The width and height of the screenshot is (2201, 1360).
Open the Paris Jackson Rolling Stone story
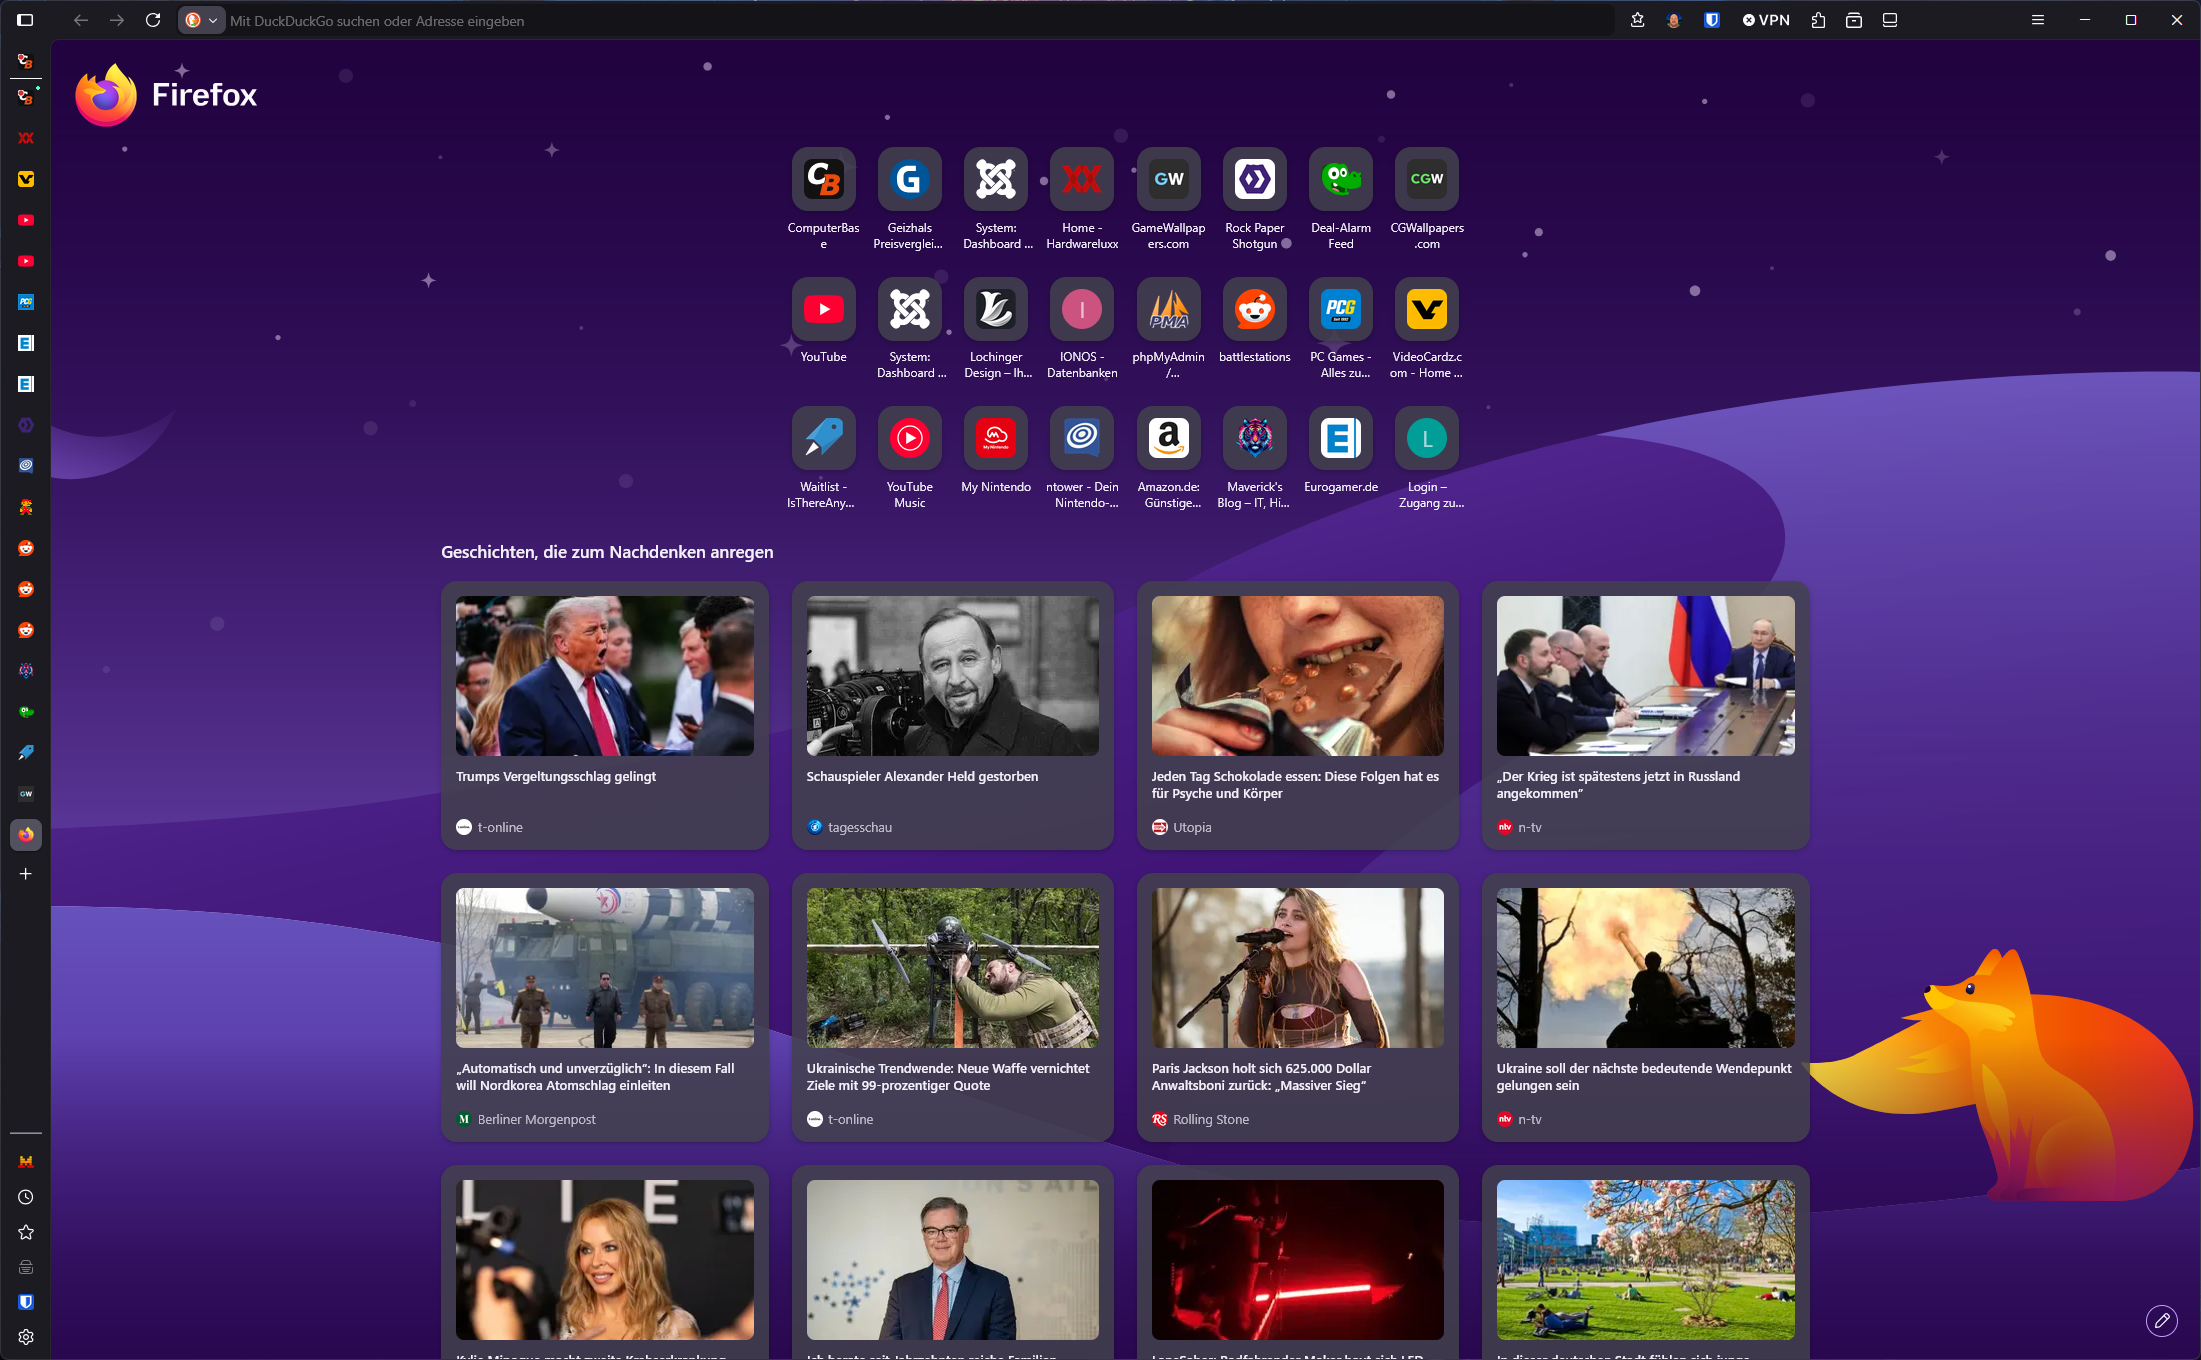coord(1297,1008)
